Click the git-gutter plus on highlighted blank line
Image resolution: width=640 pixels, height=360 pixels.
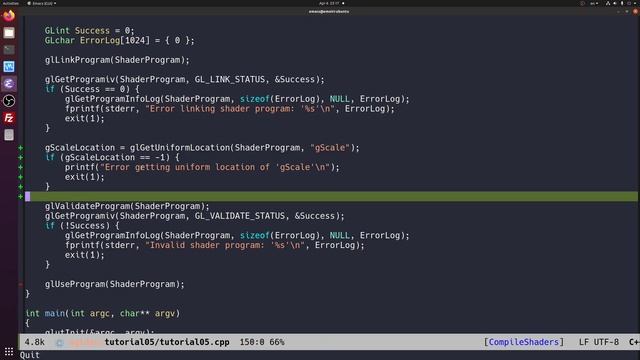pyautogui.click(x=20, y=197)
